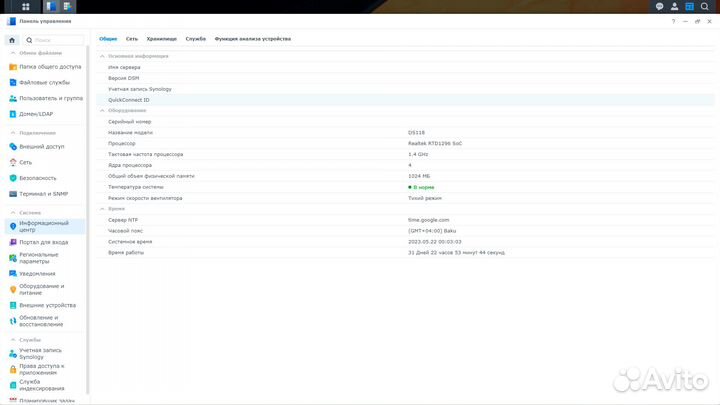Select the Control Panel taskbar icon
The width and height of the screenshot is (720, 405).
(x=51, y=6)
